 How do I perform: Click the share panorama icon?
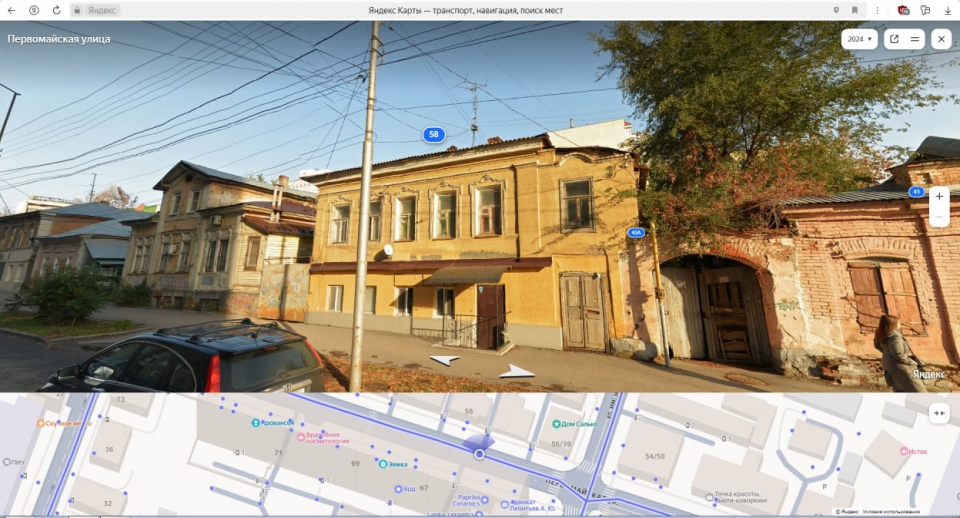[894, 39]
